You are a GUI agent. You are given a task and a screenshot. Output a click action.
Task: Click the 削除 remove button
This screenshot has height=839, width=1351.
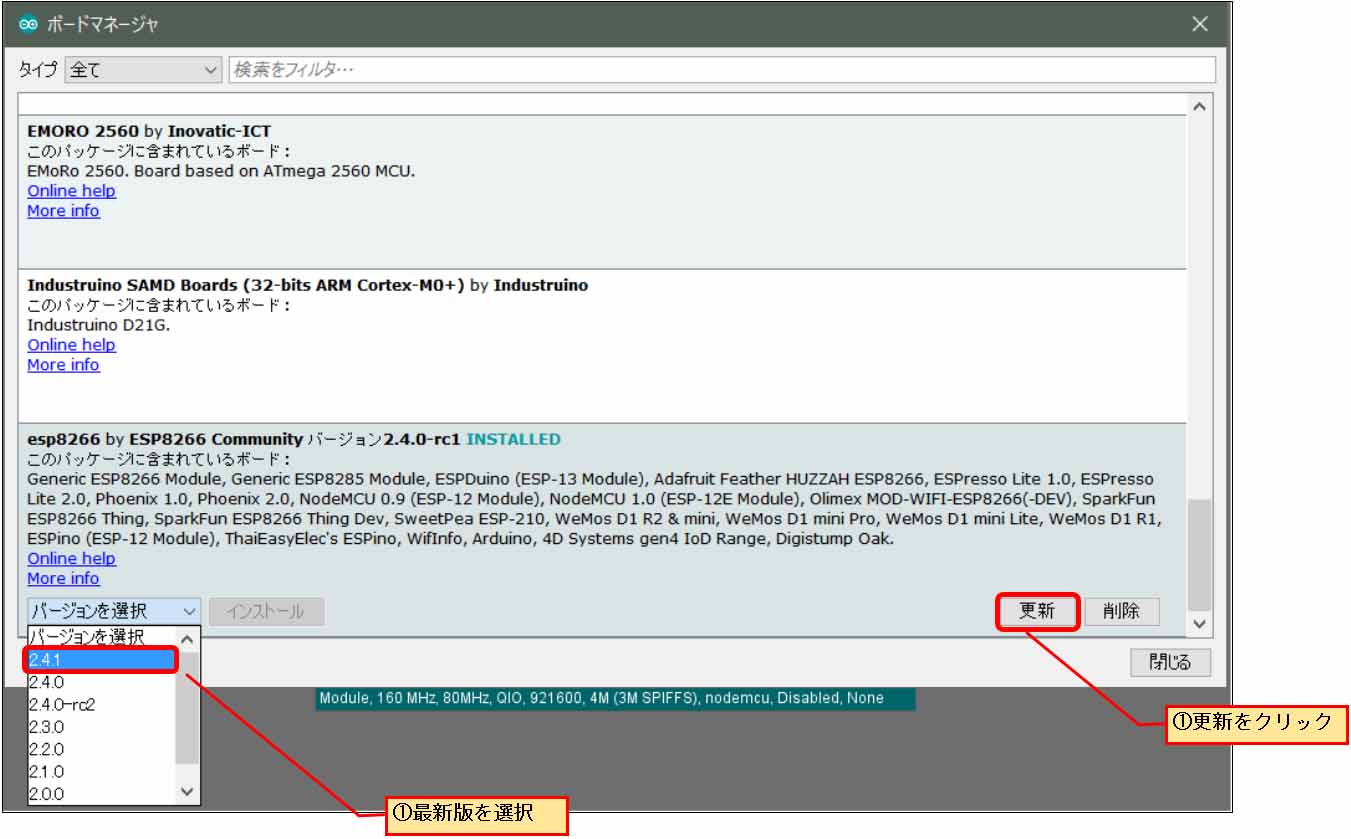click(1122, 611)
